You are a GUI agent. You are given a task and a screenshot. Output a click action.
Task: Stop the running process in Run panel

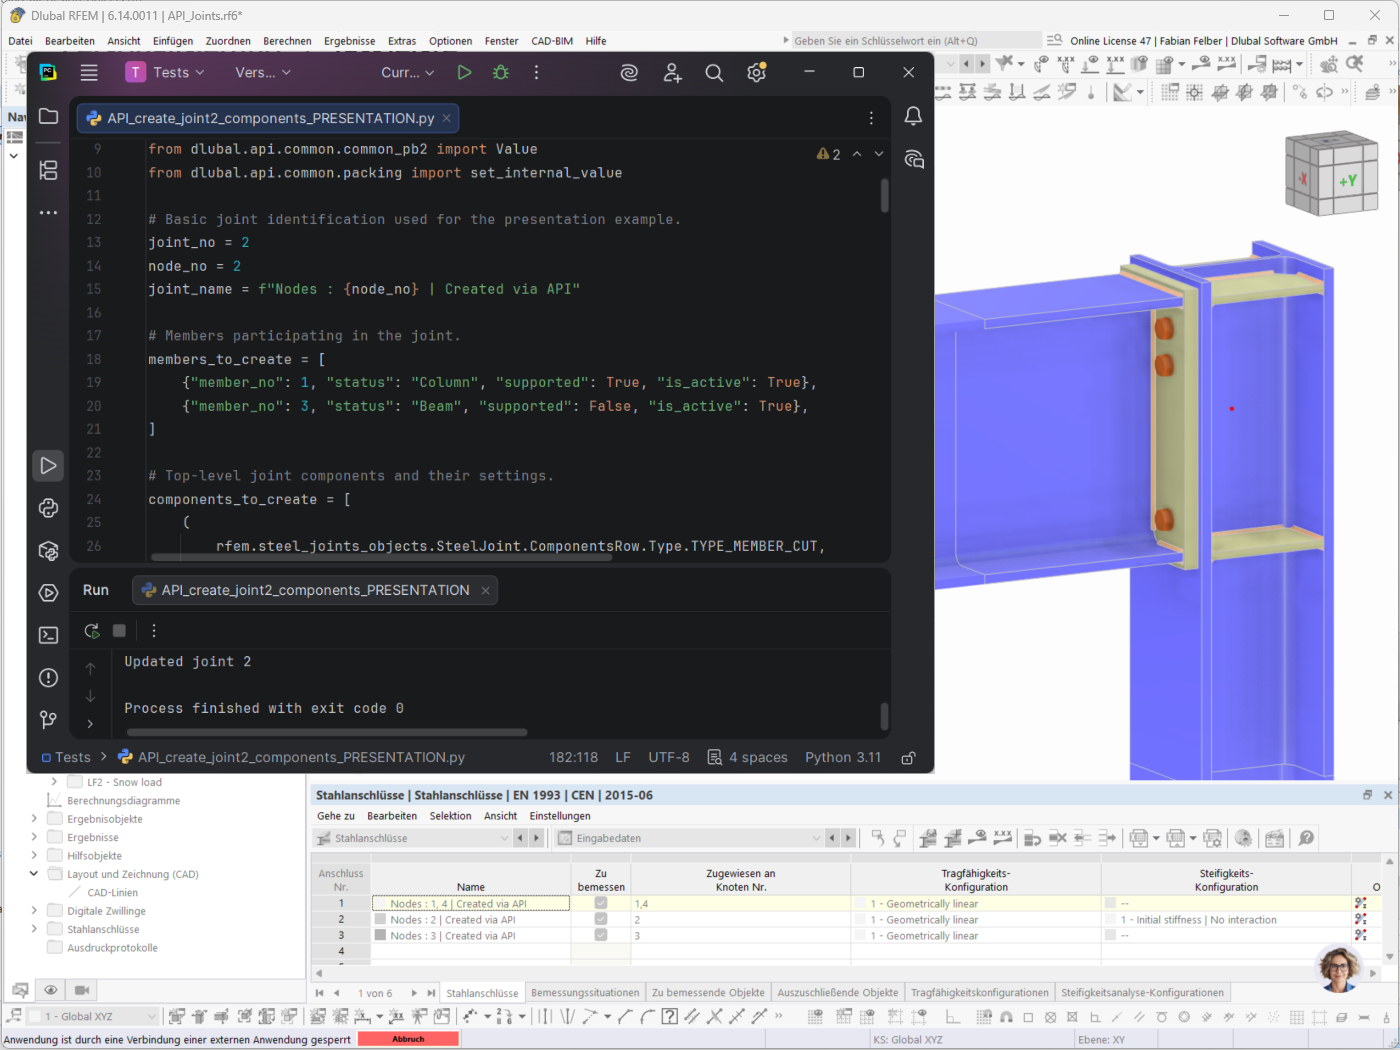point(119,631)
